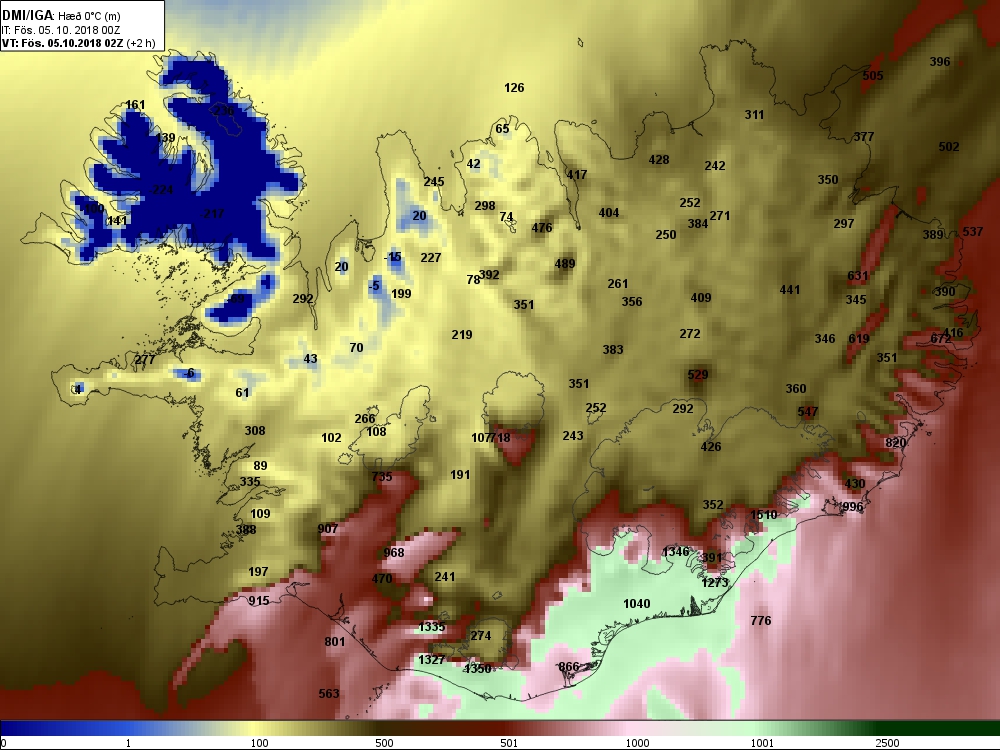Click the 2500 label on the color scale
1000x750 pixels.
(887, 743)
